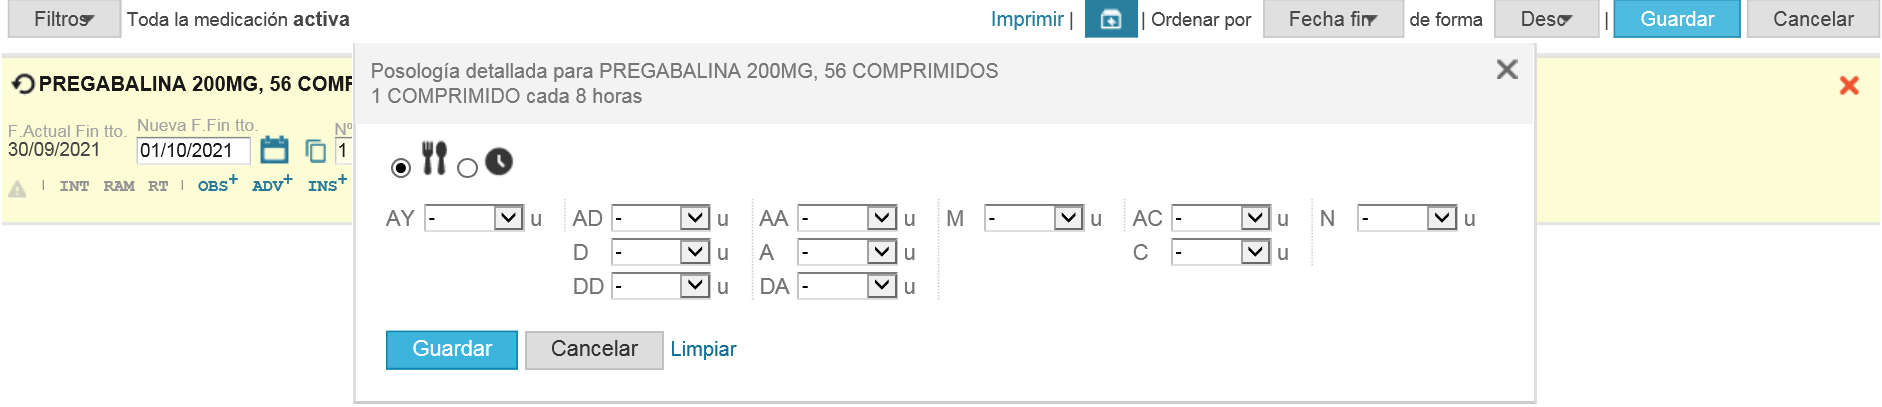
Task: Select the mealtime schedule radio button
Action: pos(401,168)
